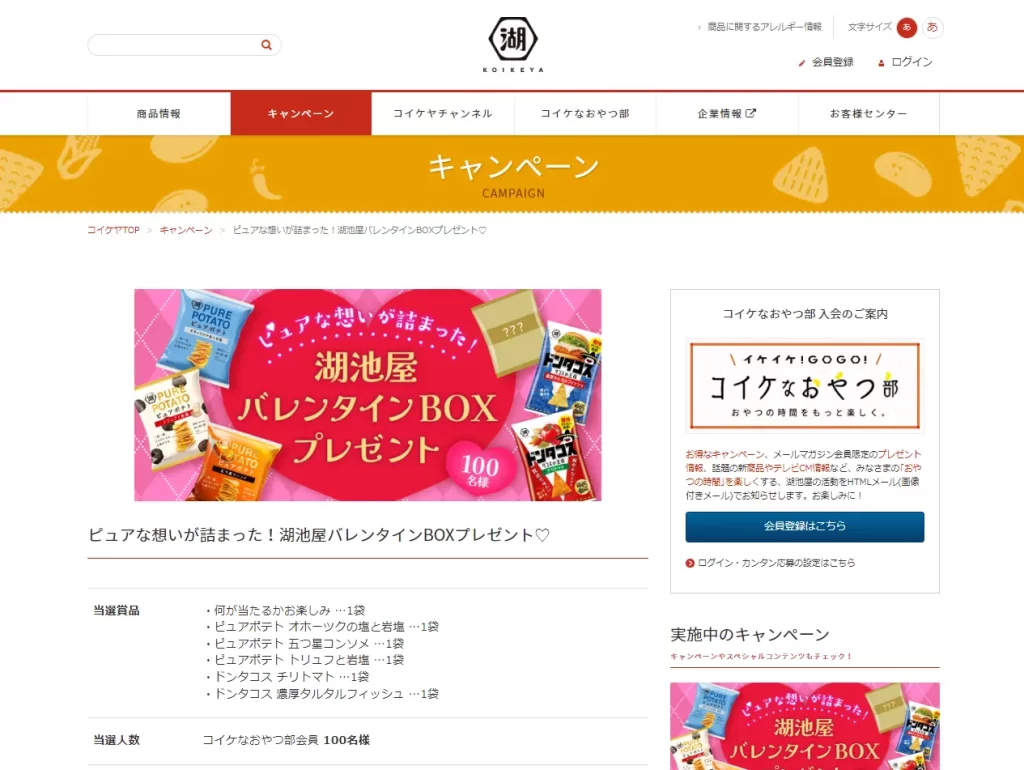Select the キャンペーン menu tab
This screenshot has width=1024, height=770.
[x=301, y=114]
